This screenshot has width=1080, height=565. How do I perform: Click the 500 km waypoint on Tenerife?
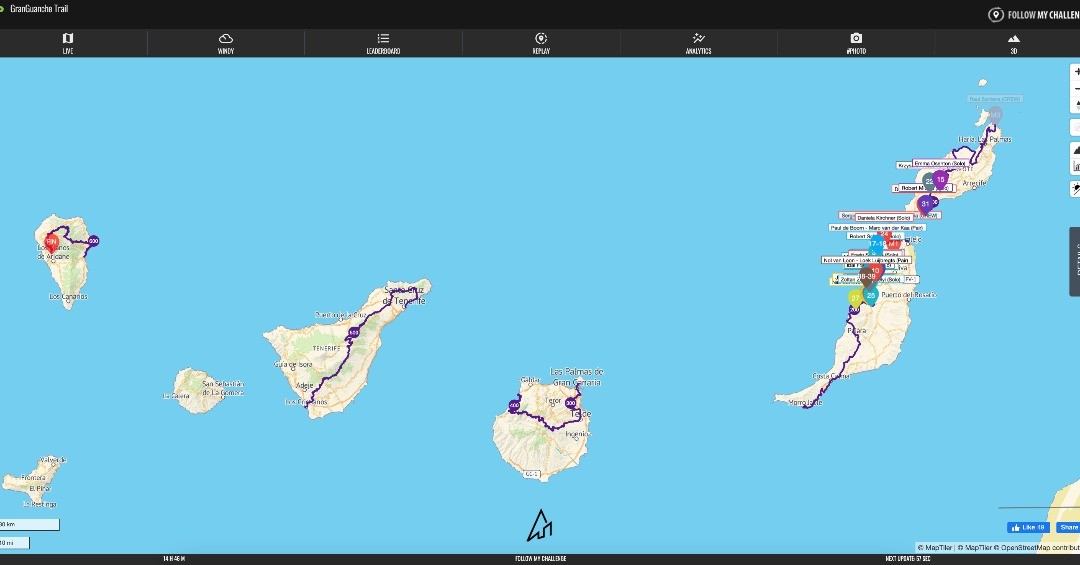pyautogui.click(x=353, y=333)
